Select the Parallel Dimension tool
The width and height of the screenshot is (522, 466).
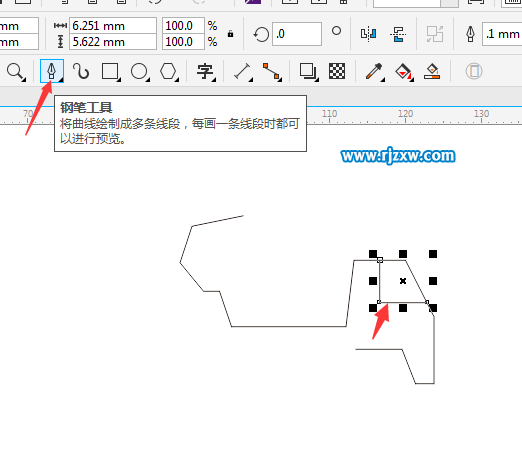coord(243,71)
